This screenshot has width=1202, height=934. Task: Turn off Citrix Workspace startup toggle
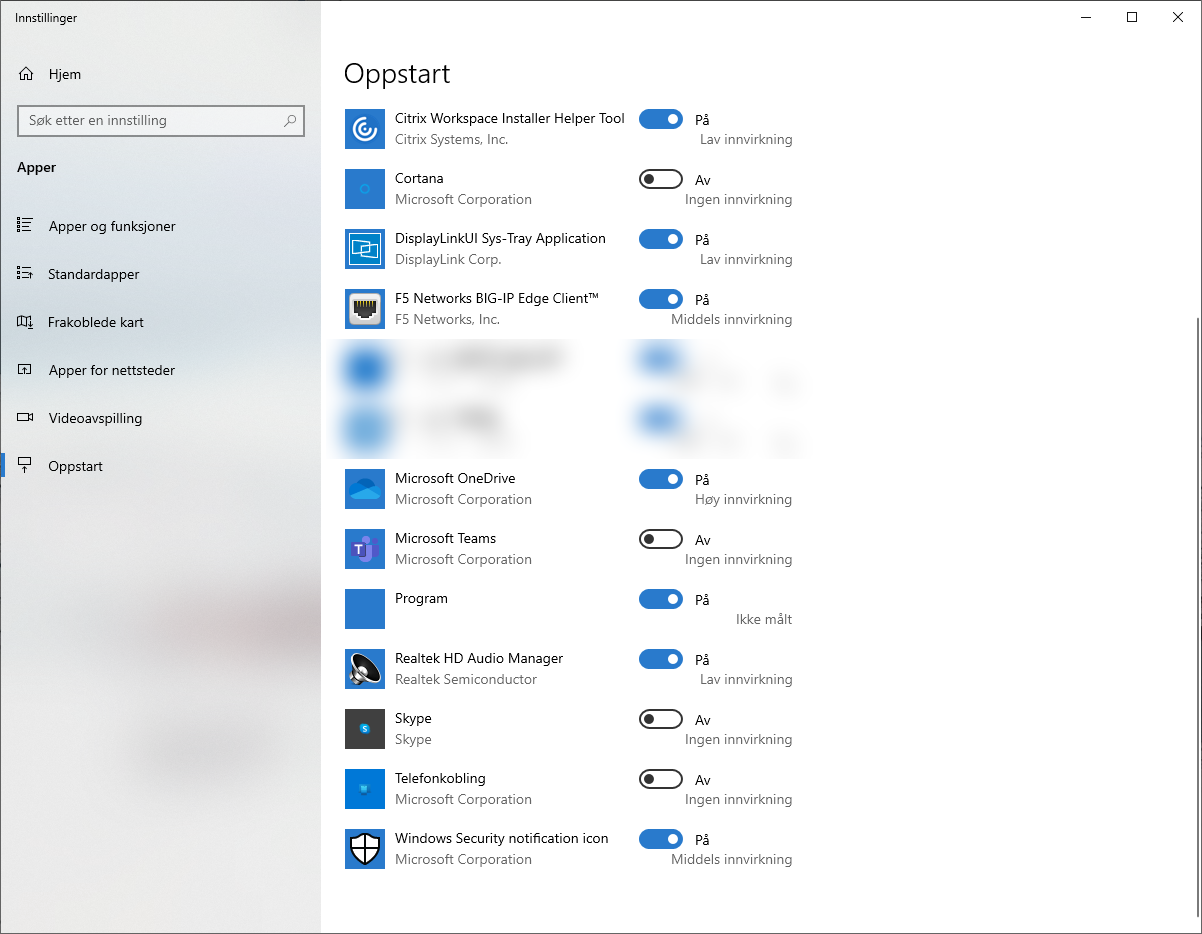click(x=661, y=119)
